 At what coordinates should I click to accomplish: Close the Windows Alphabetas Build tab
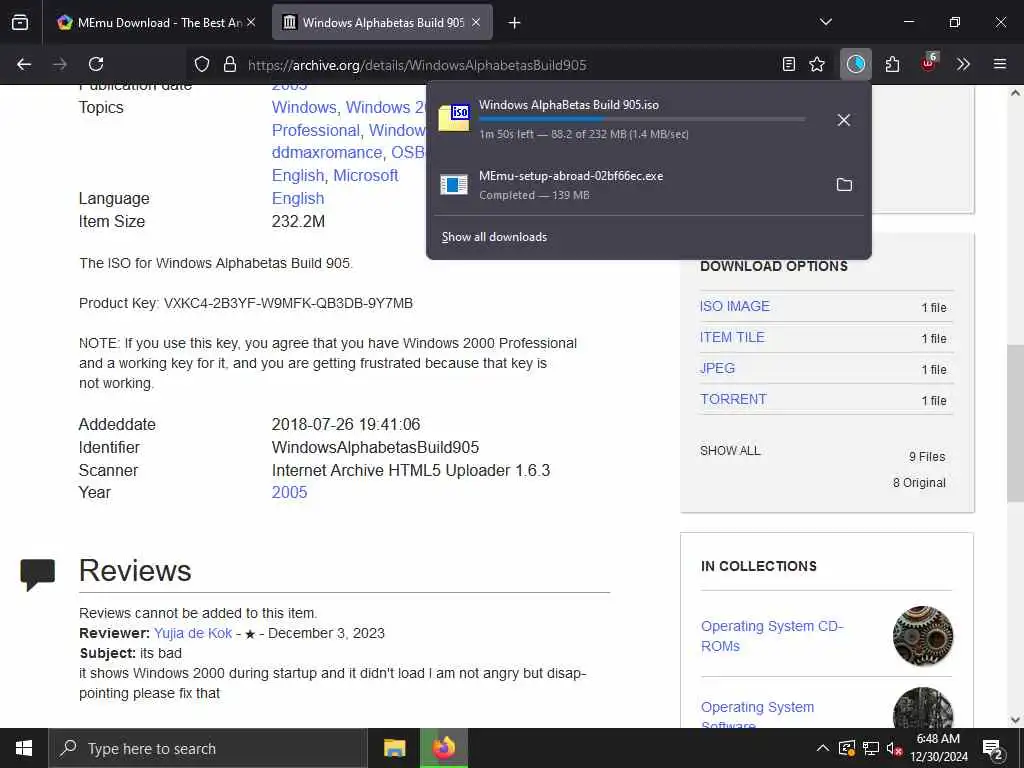click(x=476, y=23)
